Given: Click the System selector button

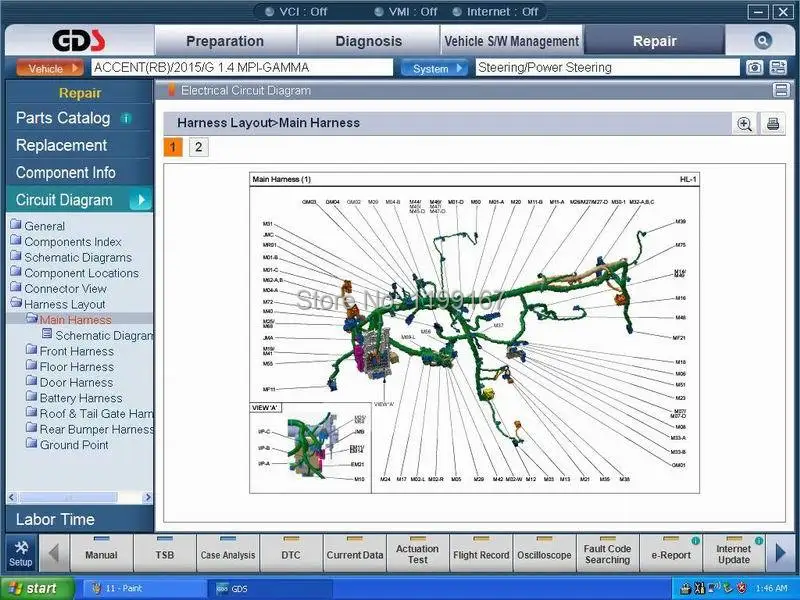Looking at the screenshot, I should (x=434, y=68).
